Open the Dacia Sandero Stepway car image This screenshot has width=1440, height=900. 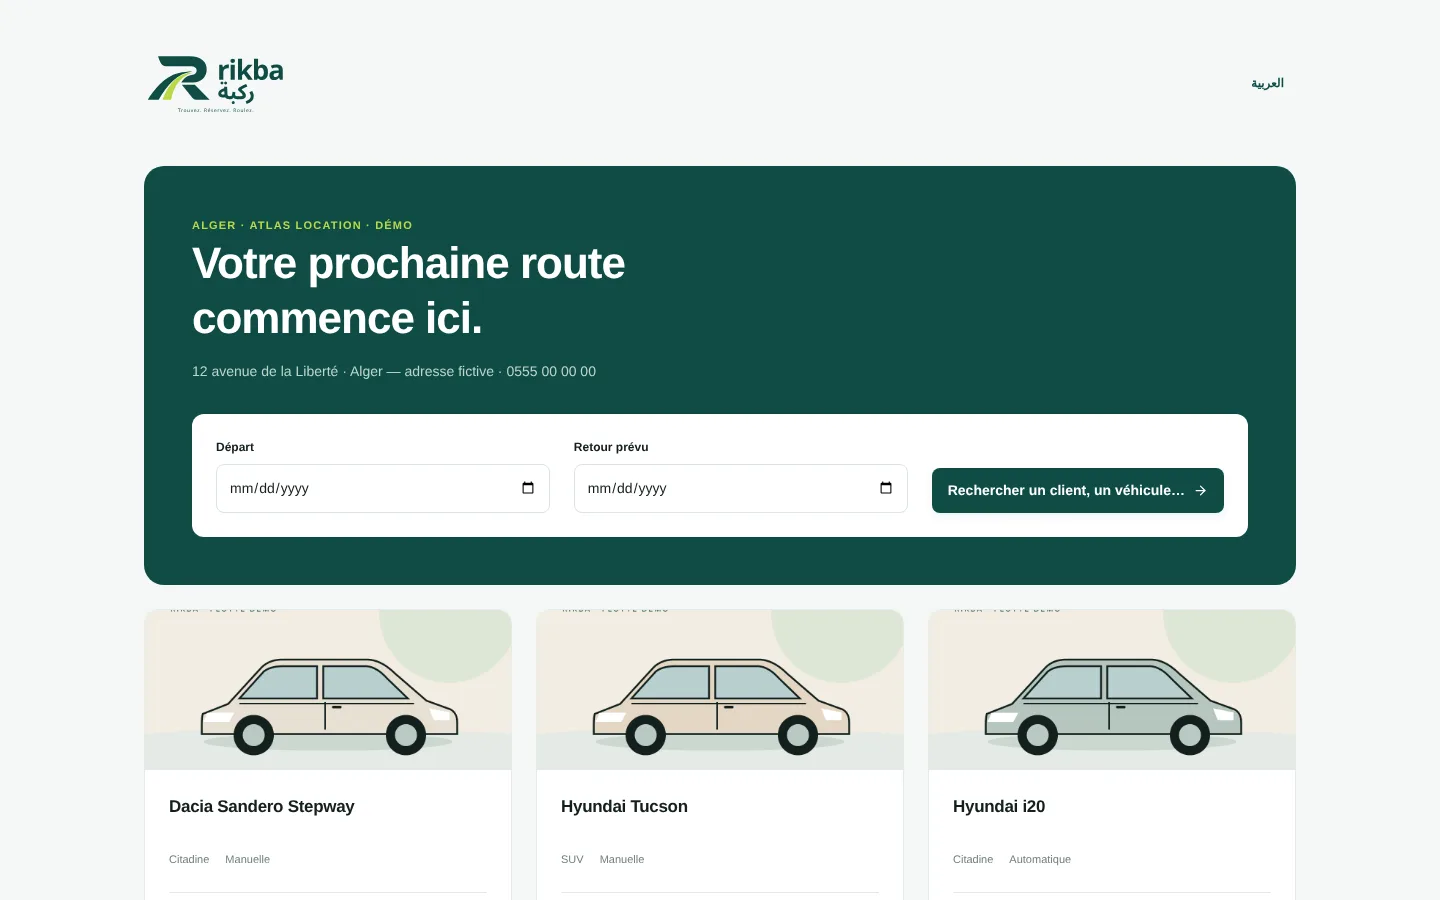coord(328,690)
